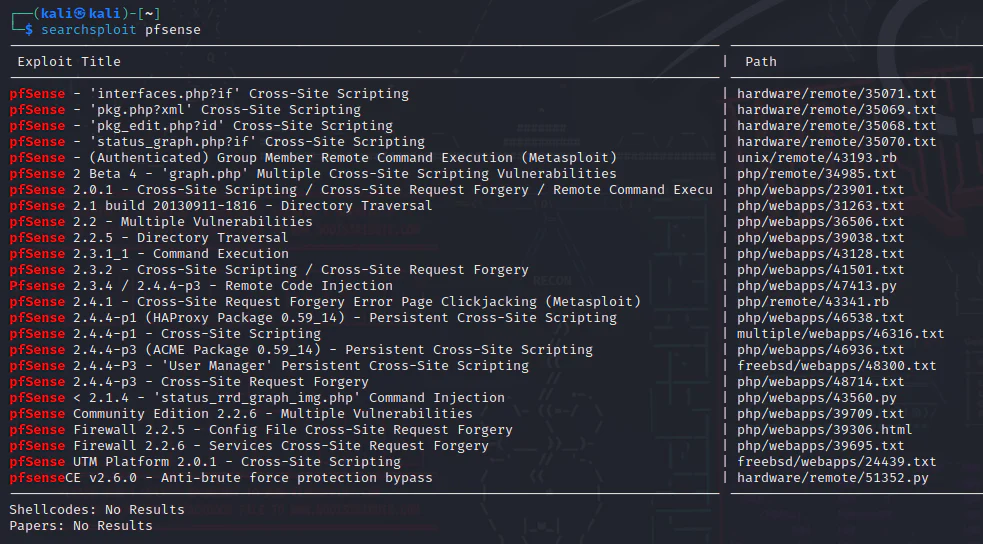Select the 2.3.4 / 2.4.4-p3 Remote Code Injection row
The image size is (983, 544).
click(201, 285)
